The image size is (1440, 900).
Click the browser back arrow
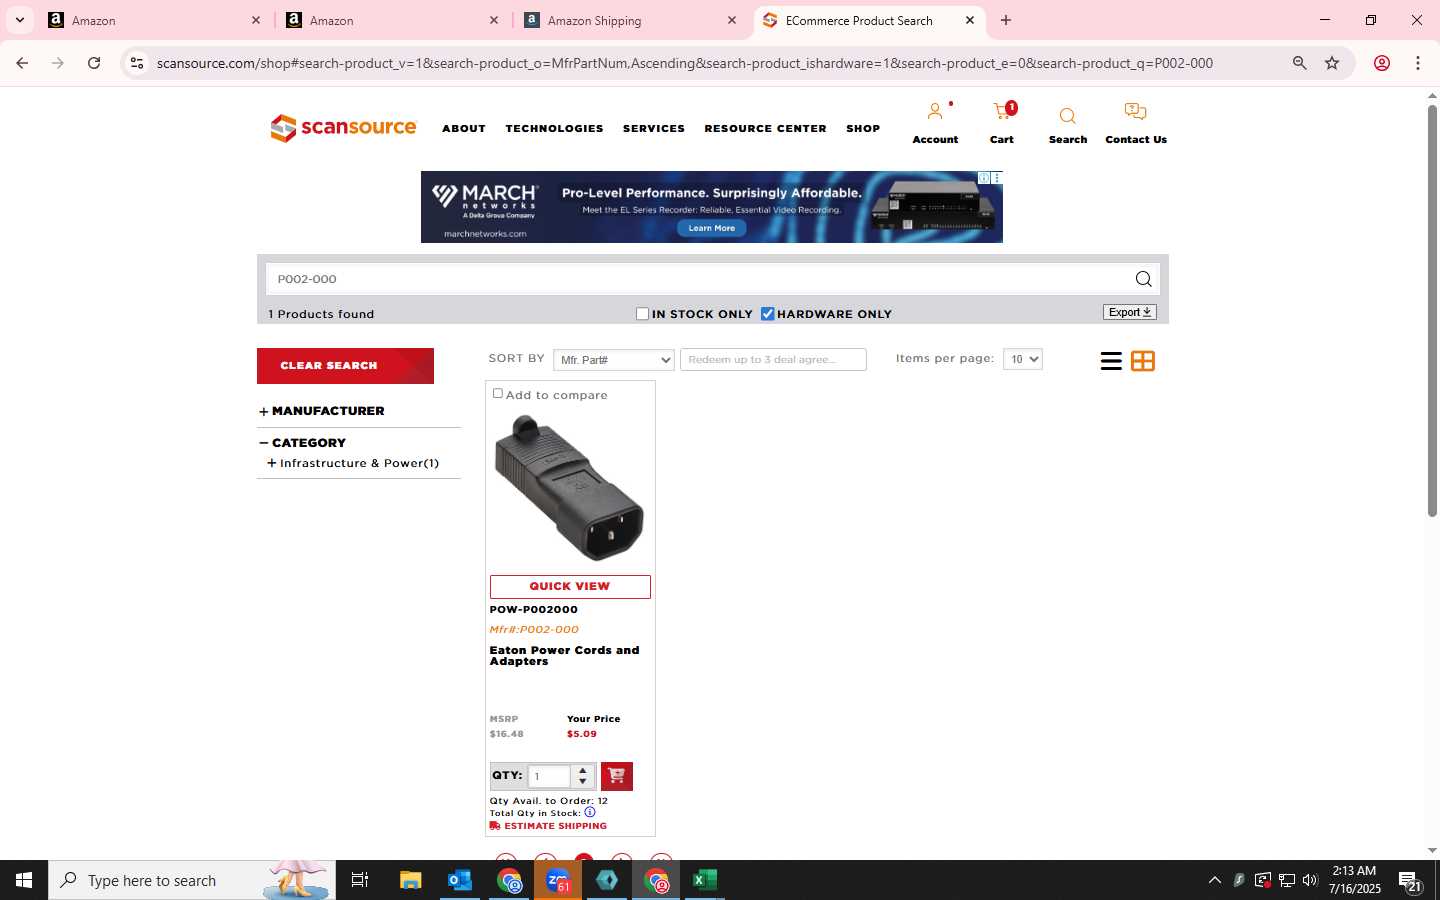(22, 63)
